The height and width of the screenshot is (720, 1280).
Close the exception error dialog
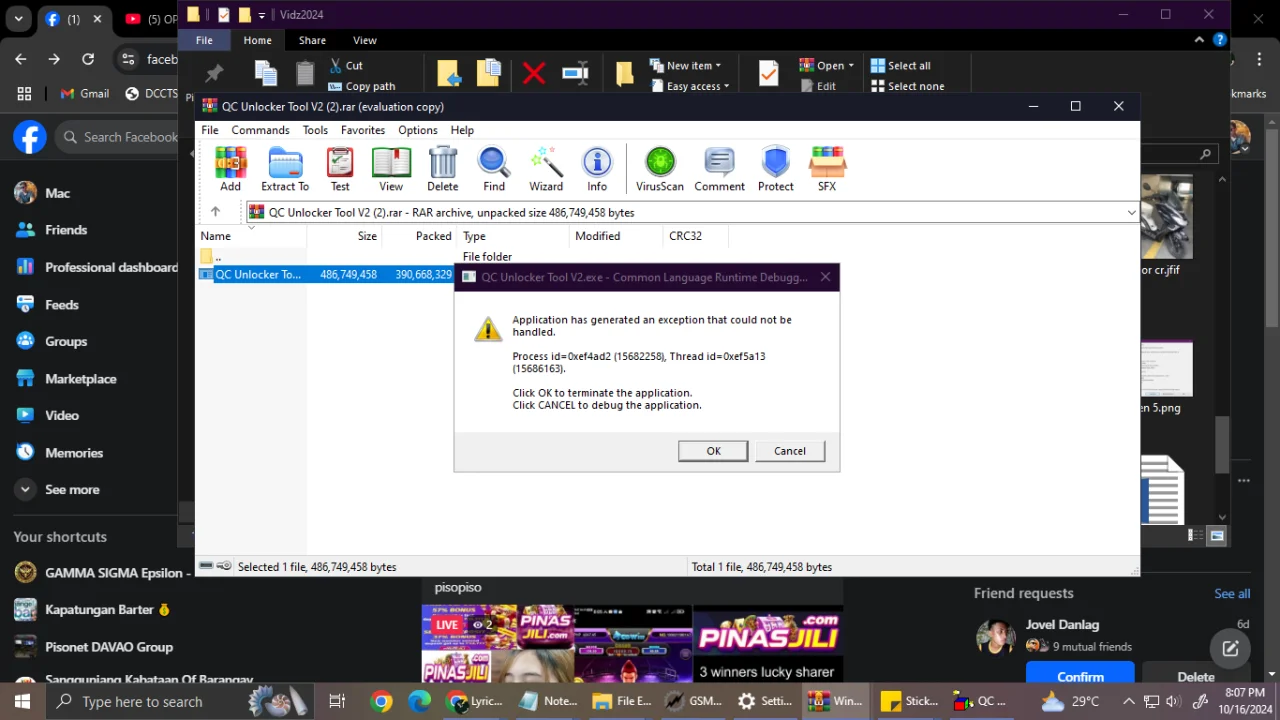pyautogui.click(x=825, y=277)
